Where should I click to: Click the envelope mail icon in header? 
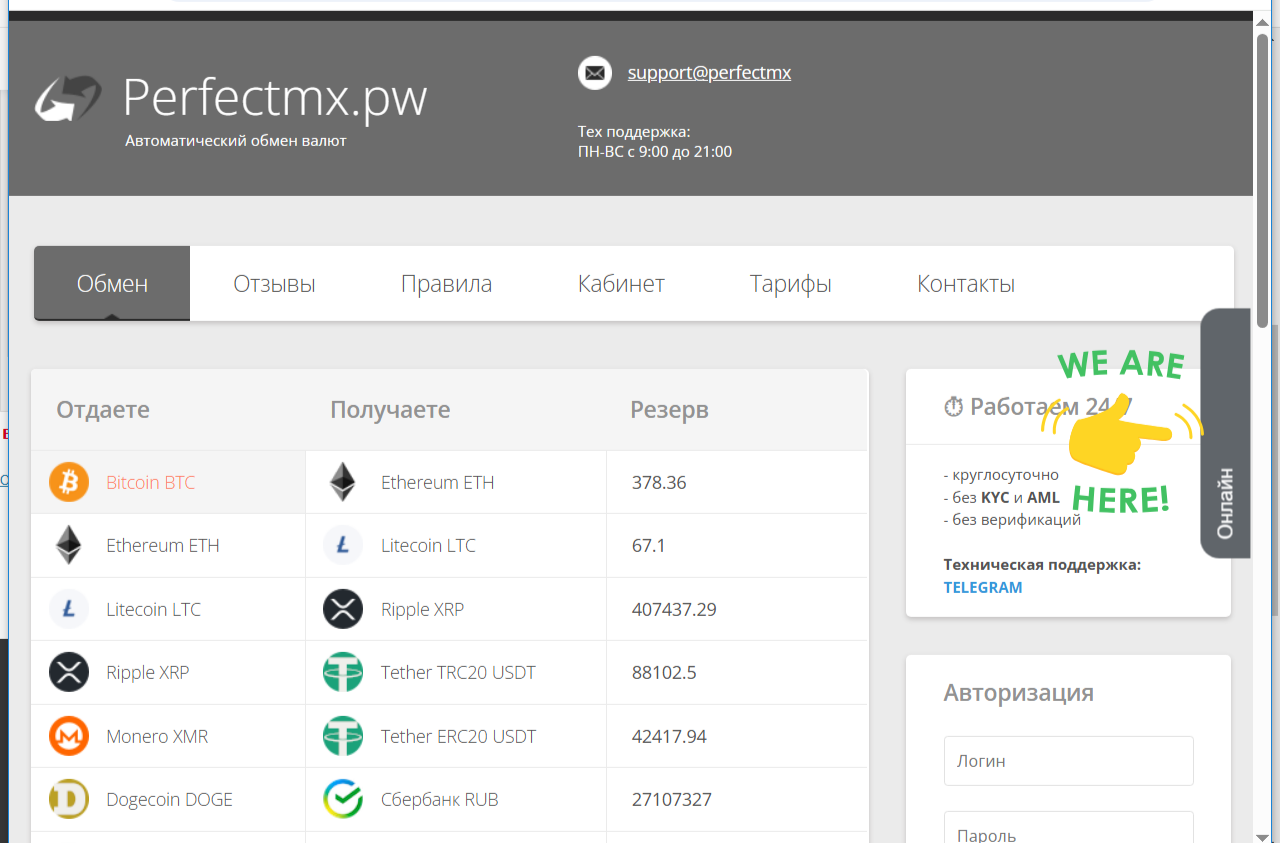click(595, 73)
